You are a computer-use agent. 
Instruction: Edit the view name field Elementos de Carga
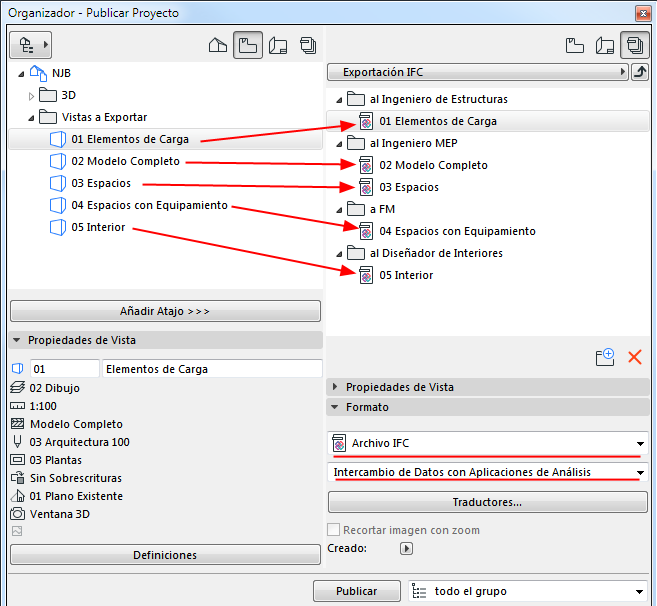click(x=212, y=369)
